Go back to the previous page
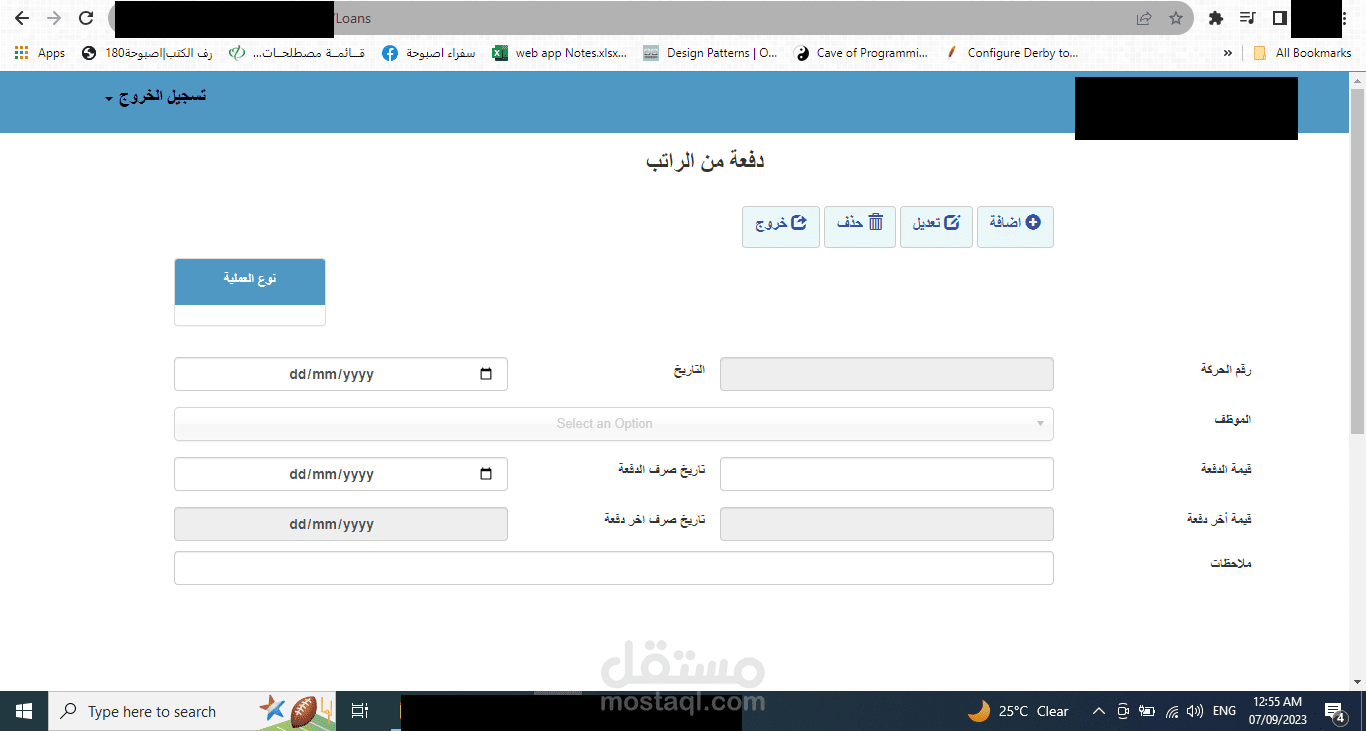This screenshot has width=1366, height=731. coord(22,18)
